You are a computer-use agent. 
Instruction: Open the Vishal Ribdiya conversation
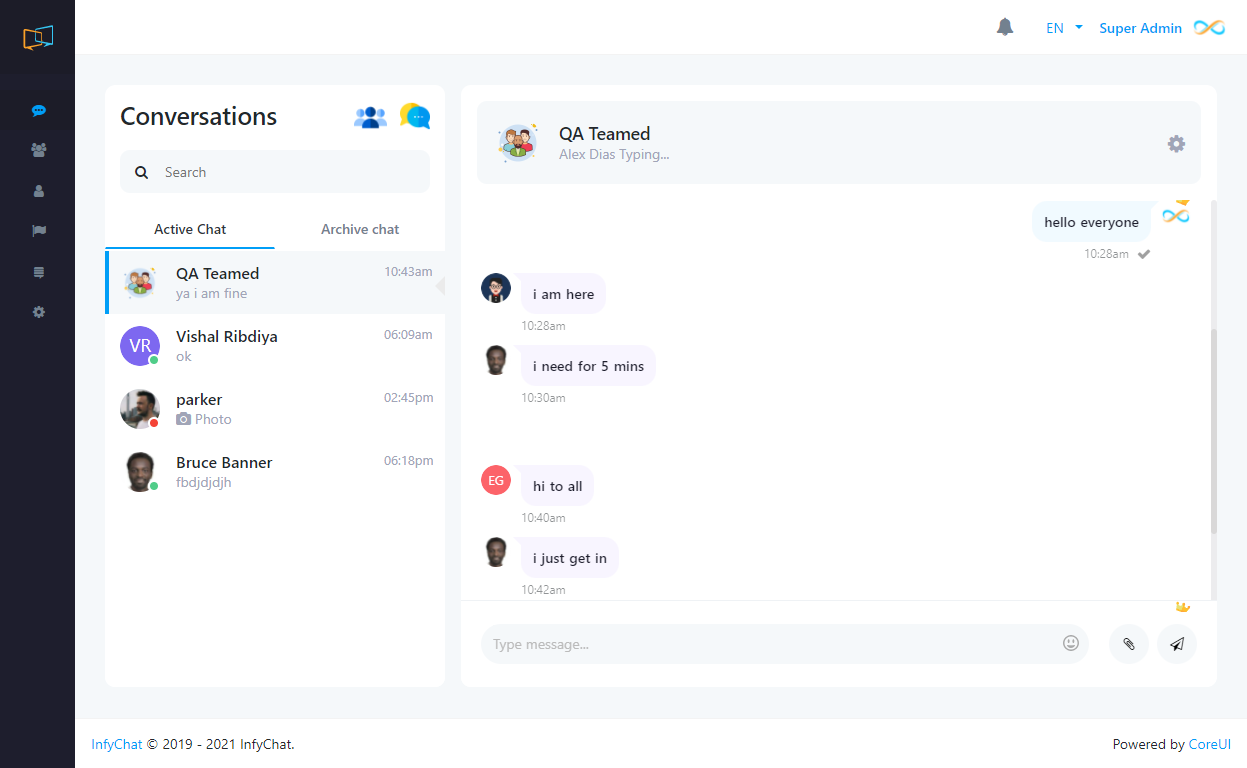tap(275, 346)
